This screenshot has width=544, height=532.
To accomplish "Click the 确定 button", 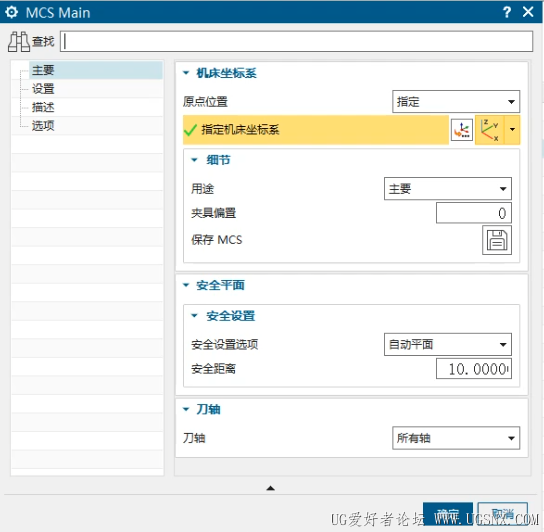I will click(448, 514).
